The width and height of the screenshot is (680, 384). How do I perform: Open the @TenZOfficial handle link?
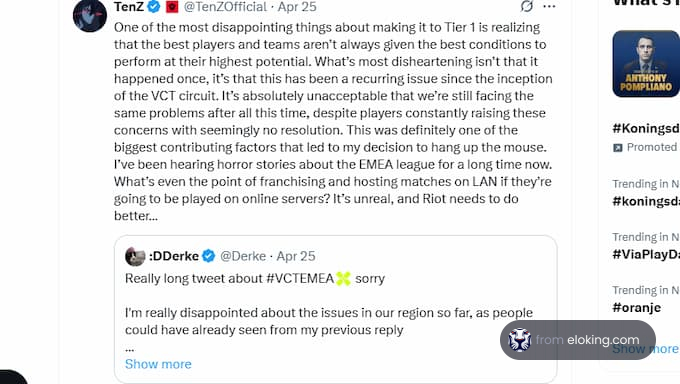pos(225,7)
